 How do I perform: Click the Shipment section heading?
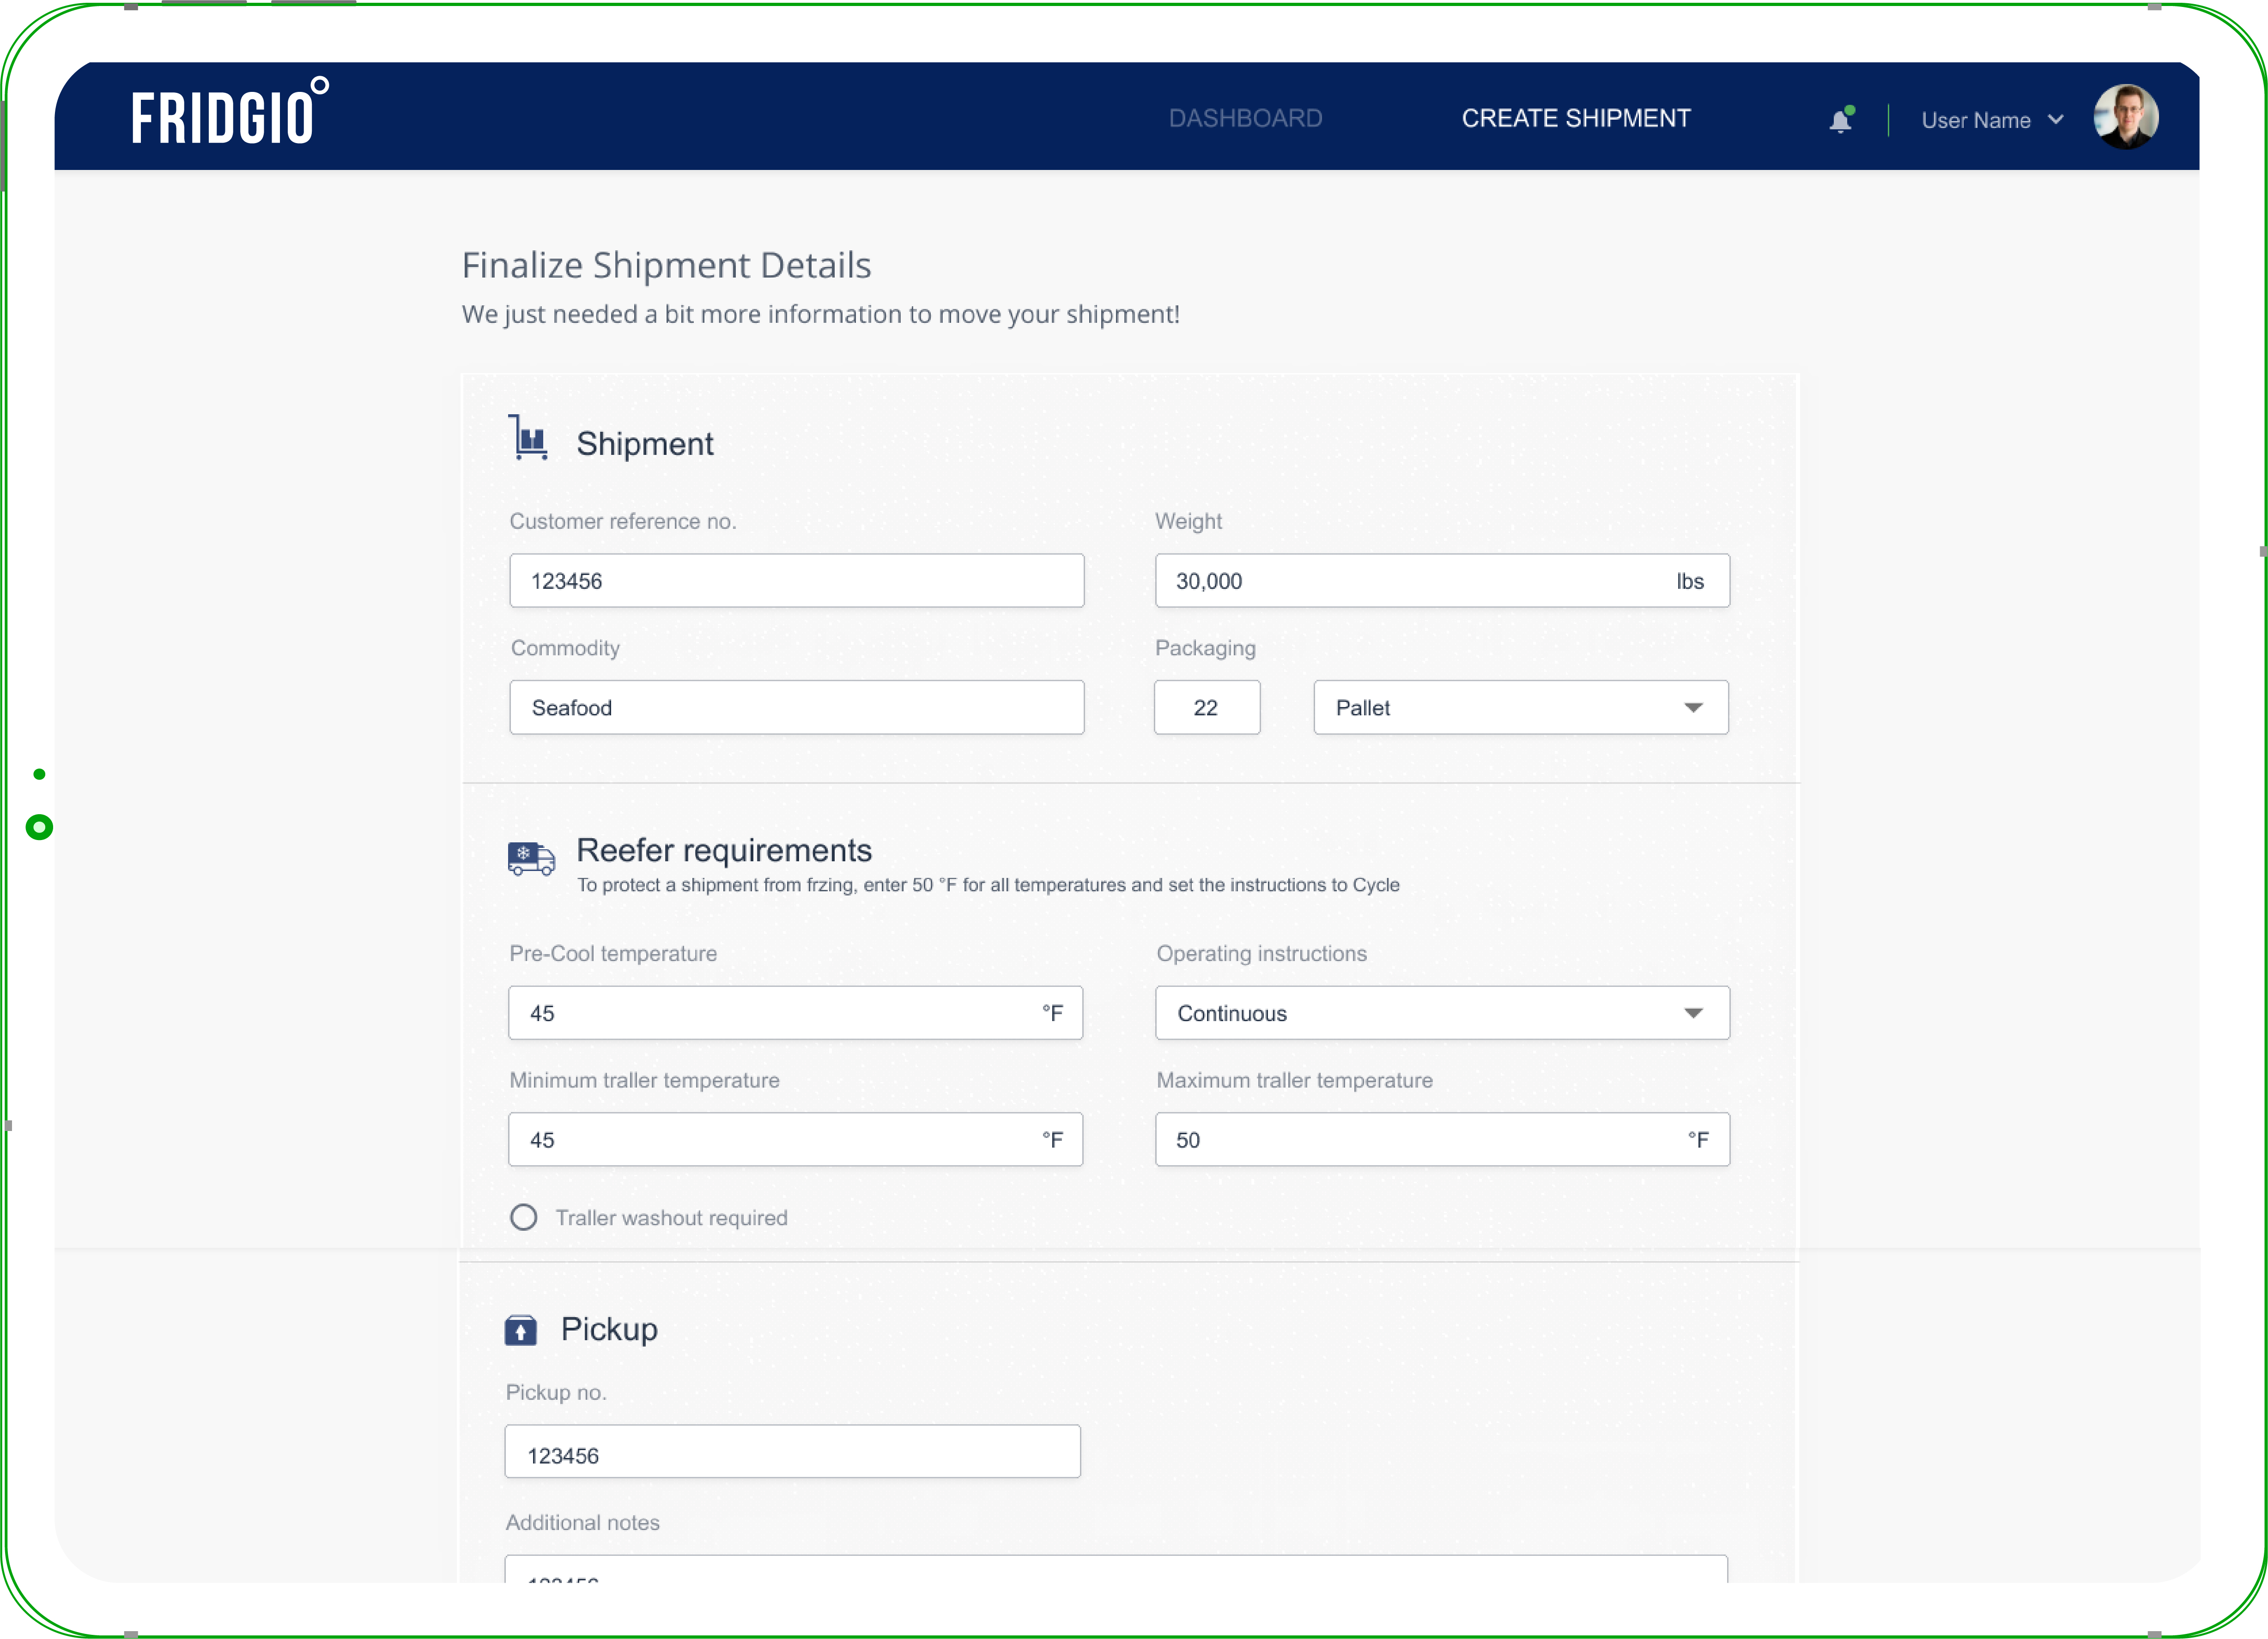(645, 443)
